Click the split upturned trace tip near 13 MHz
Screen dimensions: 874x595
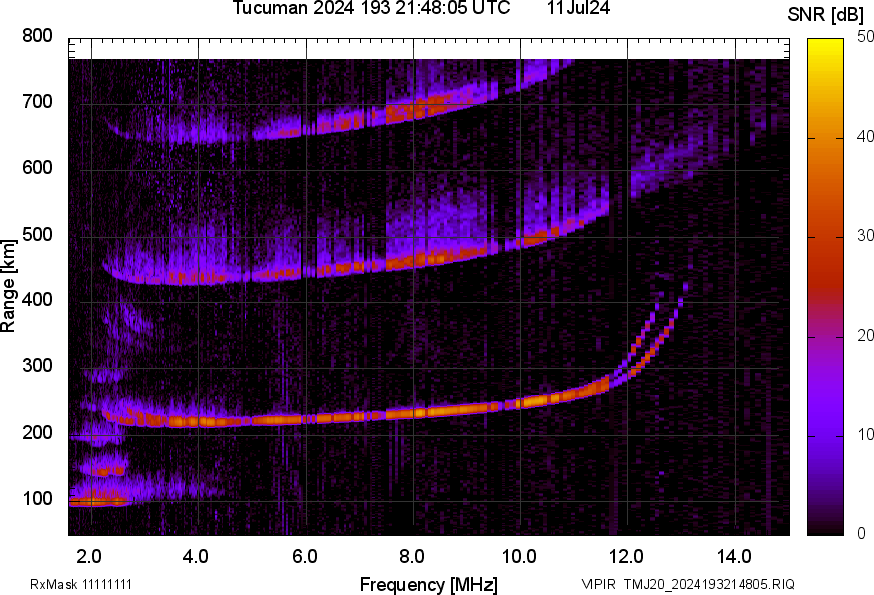pos(684,286)
